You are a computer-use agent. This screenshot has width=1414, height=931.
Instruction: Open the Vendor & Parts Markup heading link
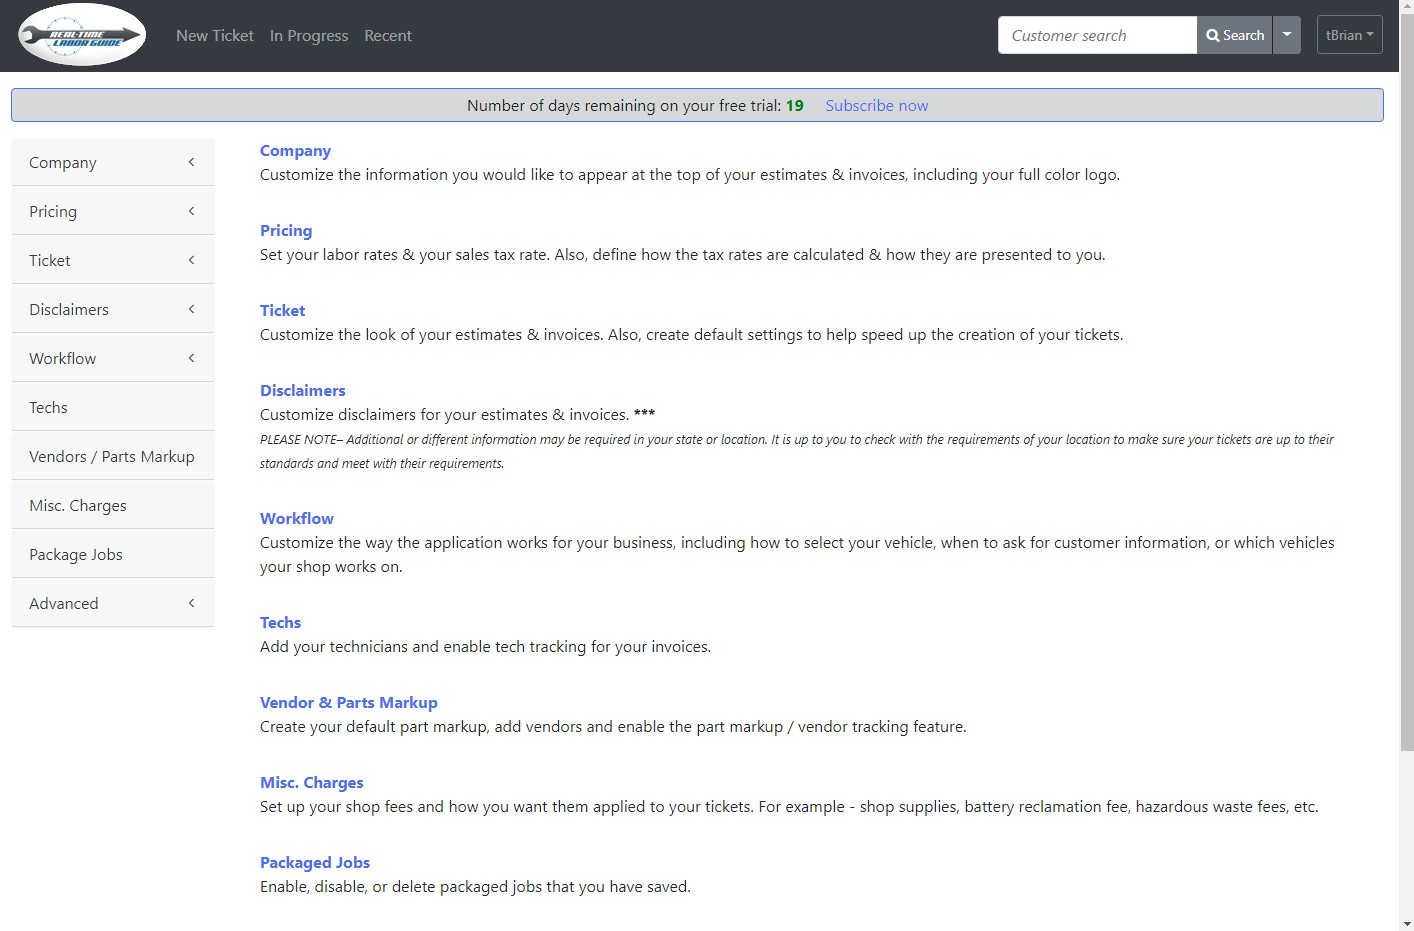click(x=349, y=702)
